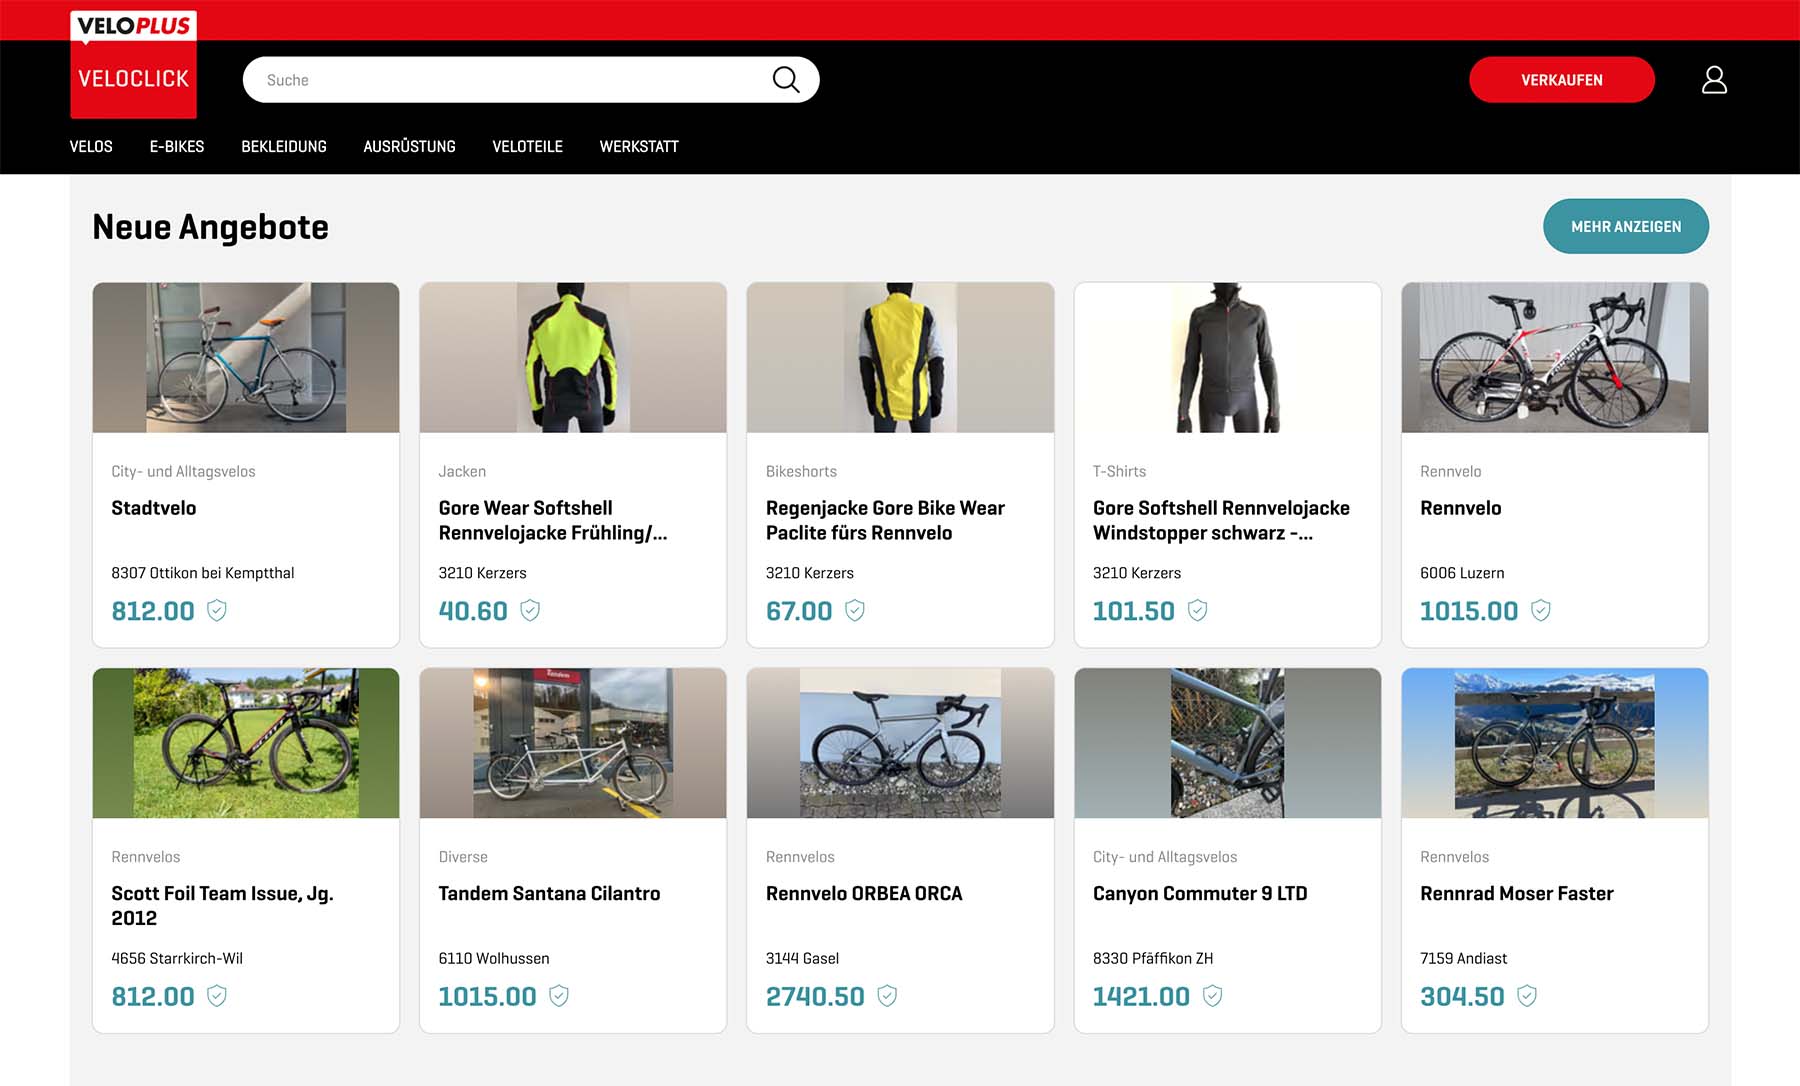Open the Tandem Santana Cilantro listing title

pos(549,893)
